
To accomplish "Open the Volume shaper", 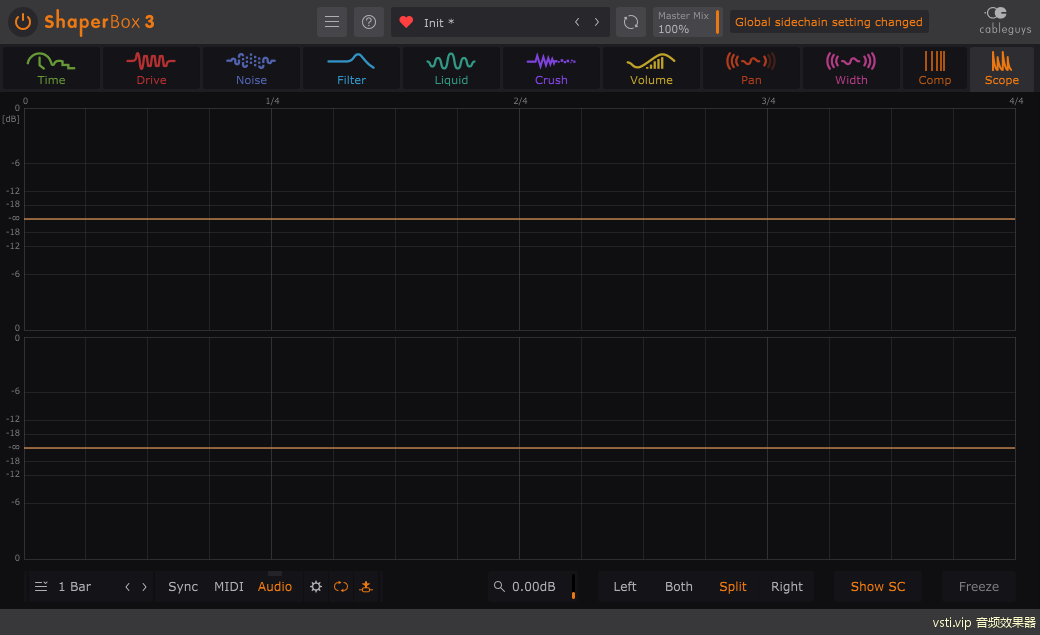I will pos(651,68).
